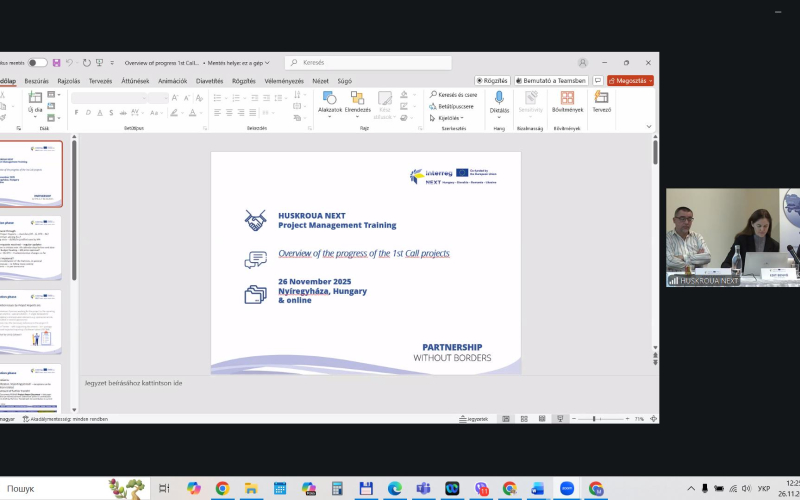The width and height of the screenshot is (800, 500).
Task: Click the Rögzítés record button
Action: coord(492,80)
